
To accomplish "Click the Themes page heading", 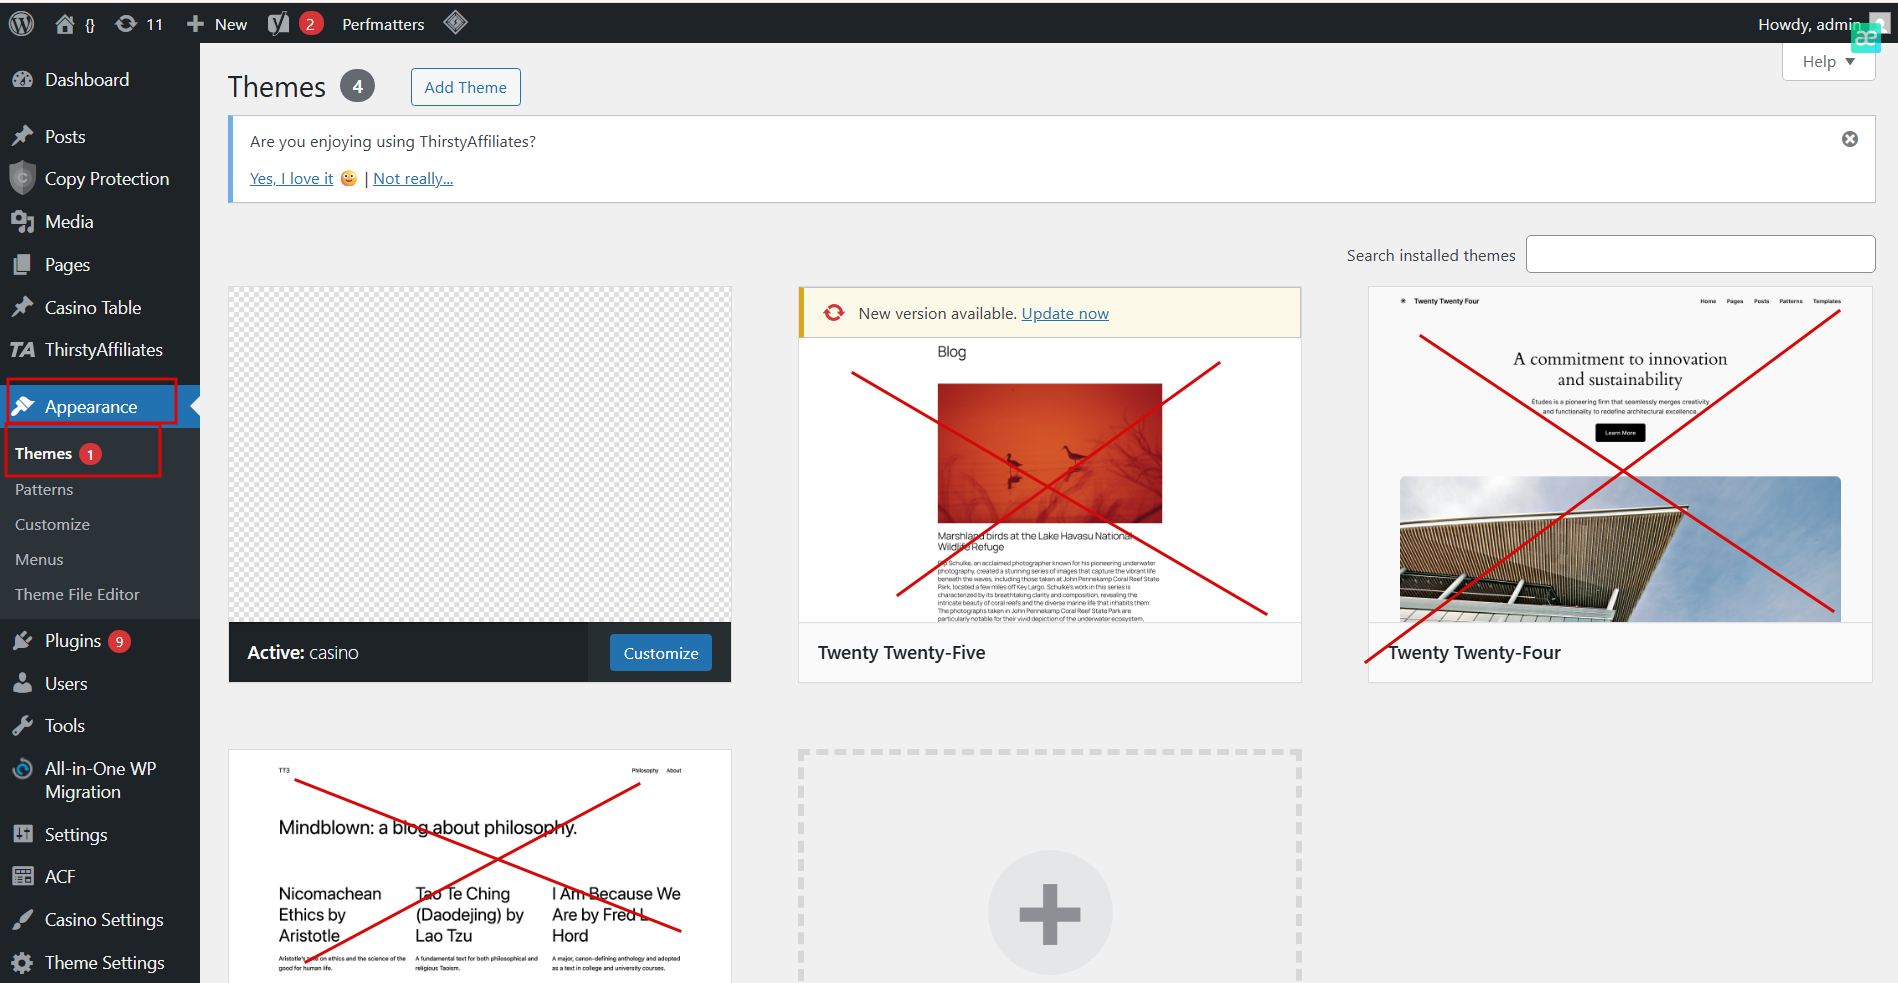I will 277,87.
